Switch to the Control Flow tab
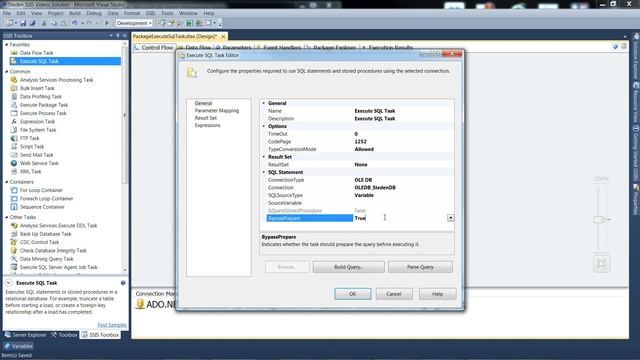640x360 pixels. tap(154, 48)
